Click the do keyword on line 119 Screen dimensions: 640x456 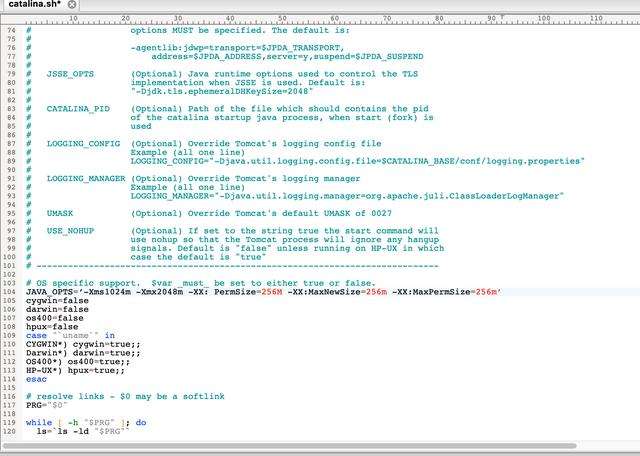pos(141,423)
